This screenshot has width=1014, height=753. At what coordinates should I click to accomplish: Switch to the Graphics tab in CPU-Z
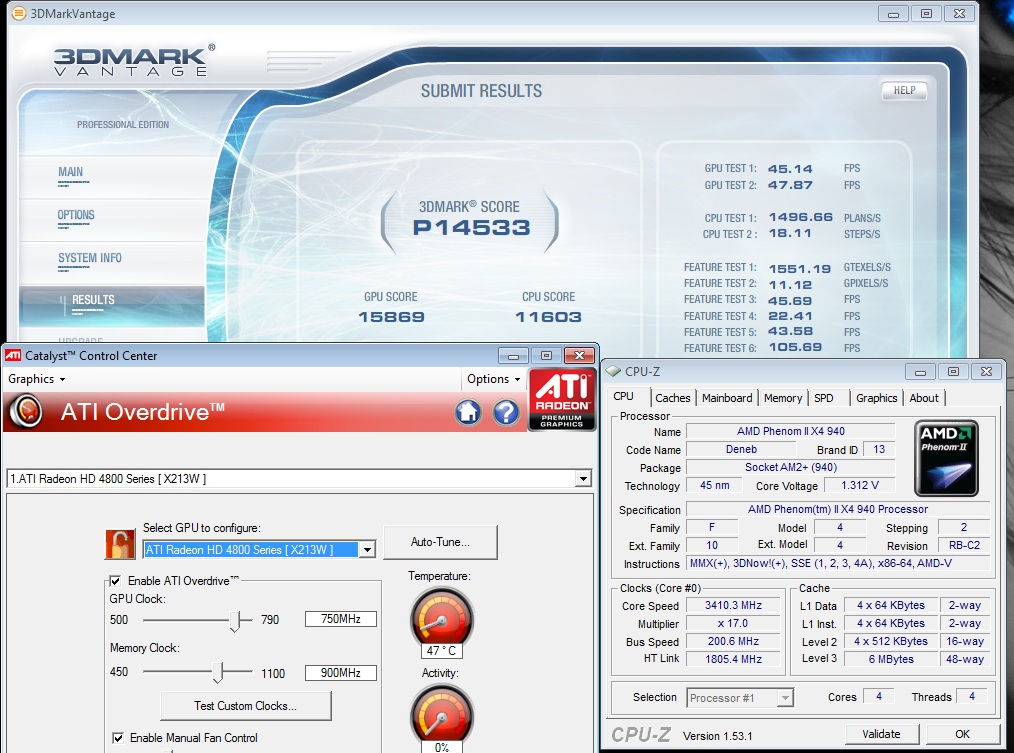(x=876, y=398)
